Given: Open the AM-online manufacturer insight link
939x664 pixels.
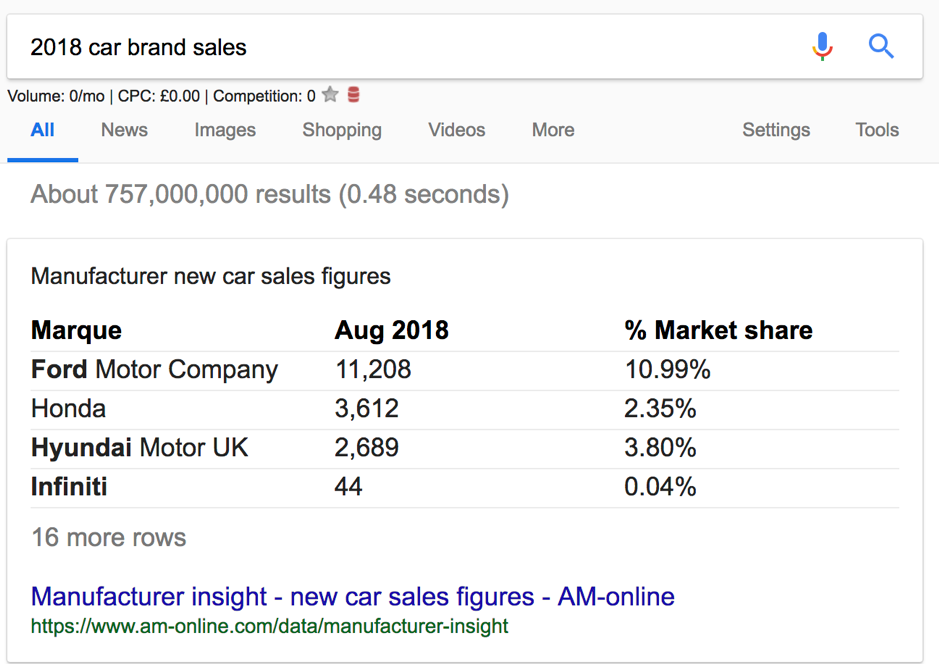Looking at the screenshot, I should click(352, 596).
